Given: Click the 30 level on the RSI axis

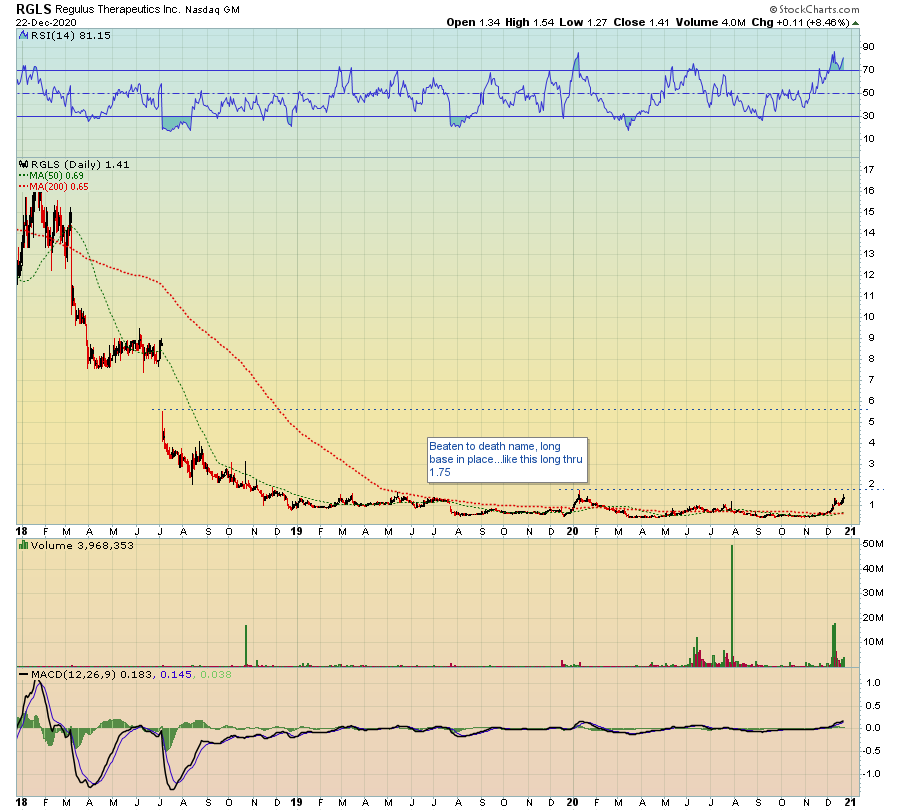Looking at the screenshot, I should [x=868, y=116].
